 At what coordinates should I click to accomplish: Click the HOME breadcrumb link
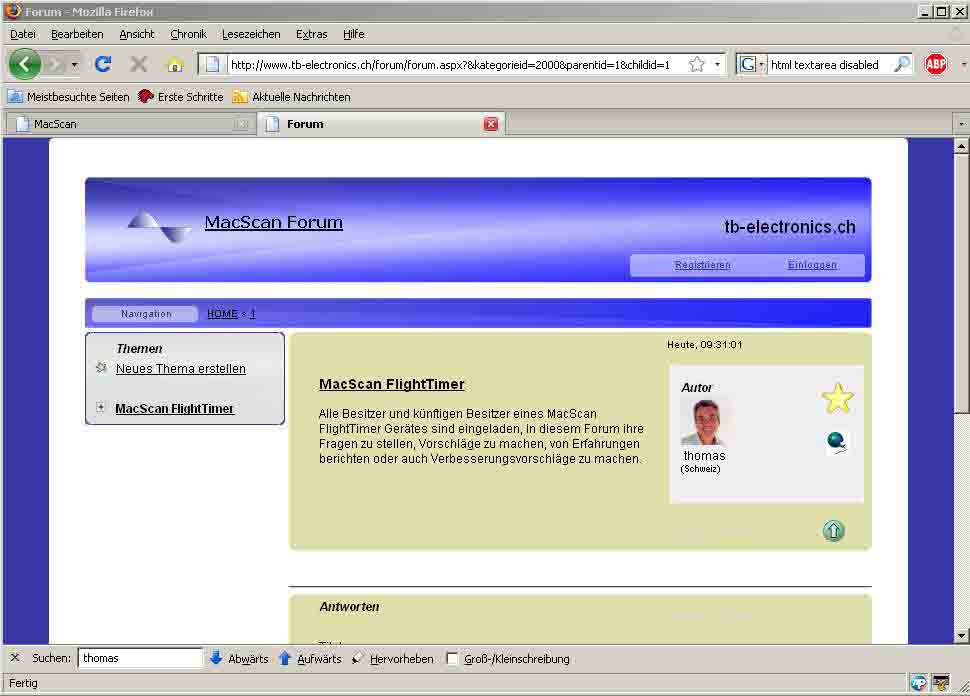222,314
